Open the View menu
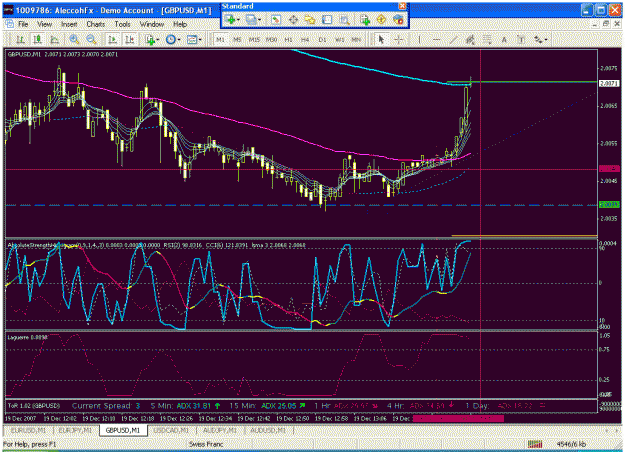Image resolution: width=625 pixels, height=452 pixels. coord(45,24)
